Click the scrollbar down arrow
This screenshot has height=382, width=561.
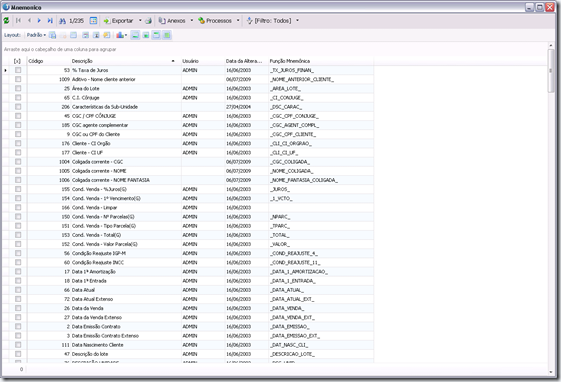click(x=551, y=372)
